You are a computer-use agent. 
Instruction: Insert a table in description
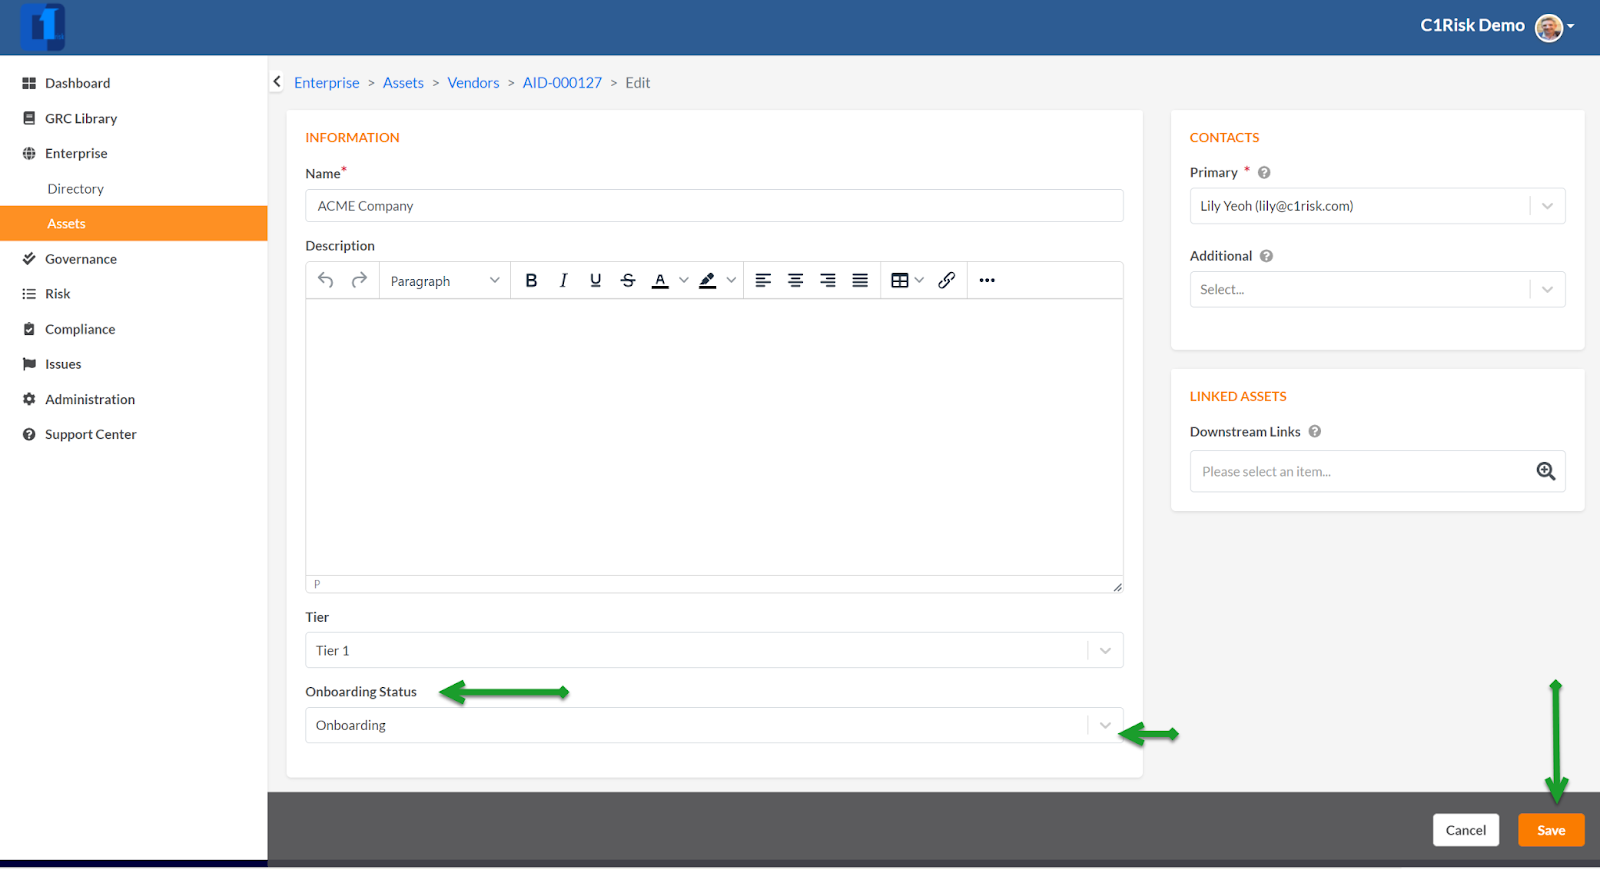tap(900, 280)
